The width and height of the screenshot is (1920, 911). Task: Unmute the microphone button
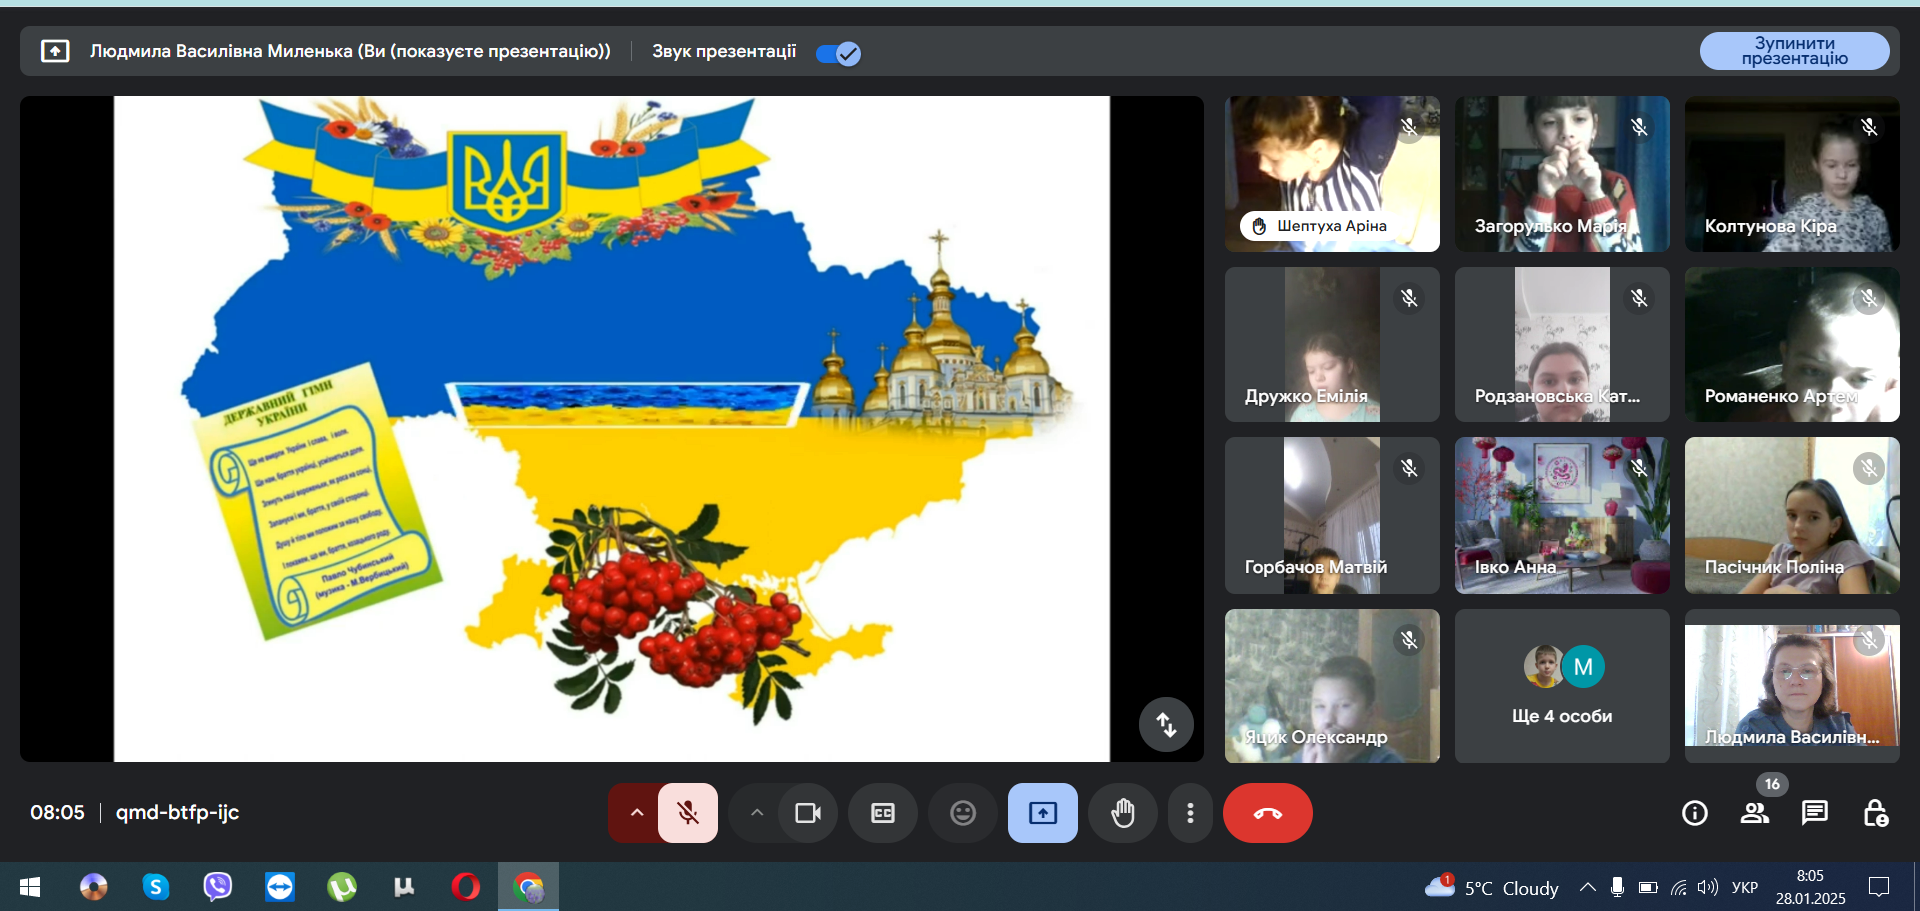click(688, 813)
